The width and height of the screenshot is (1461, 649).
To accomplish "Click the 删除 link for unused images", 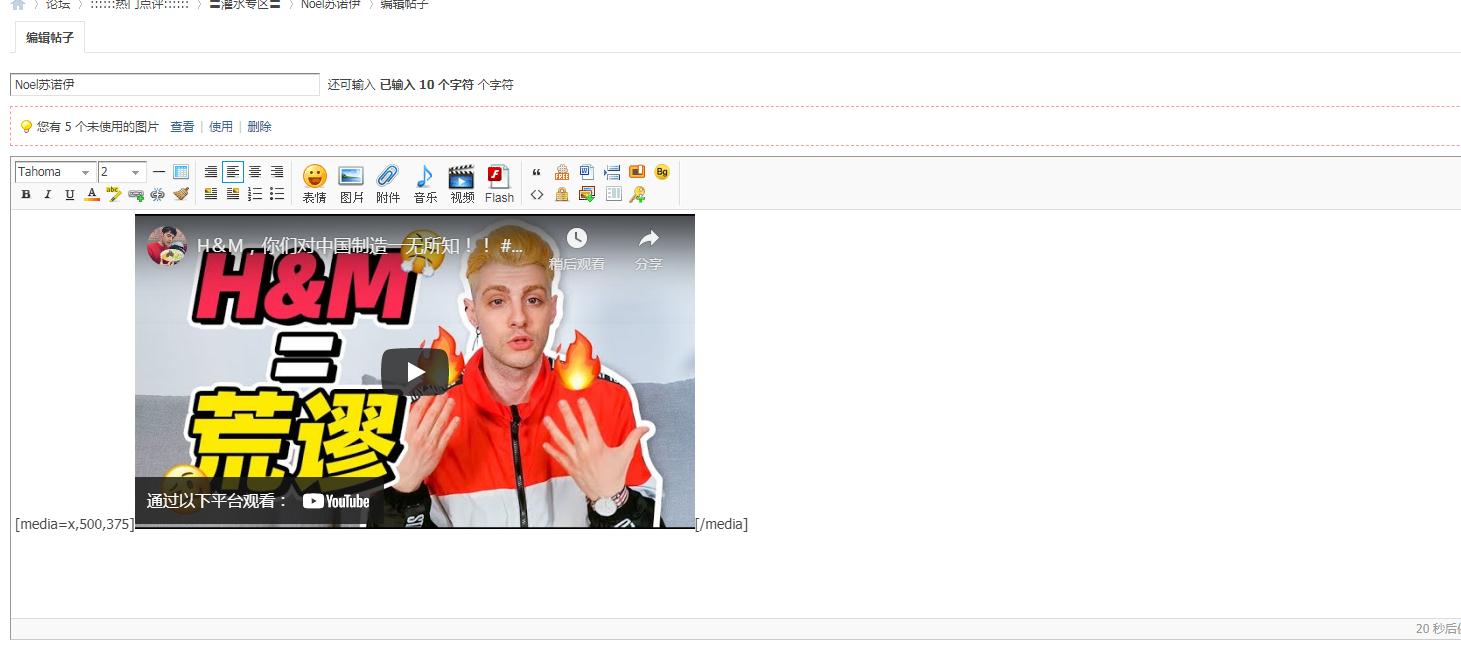I will click(259, 126).
